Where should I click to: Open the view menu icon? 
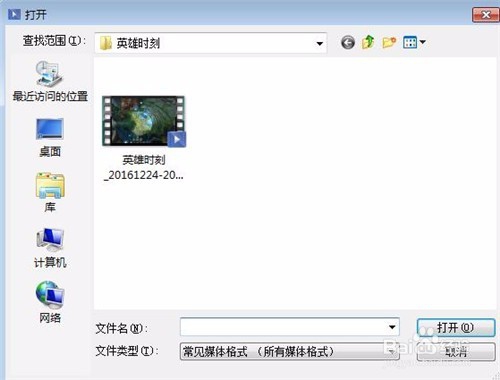coord(410,43)
